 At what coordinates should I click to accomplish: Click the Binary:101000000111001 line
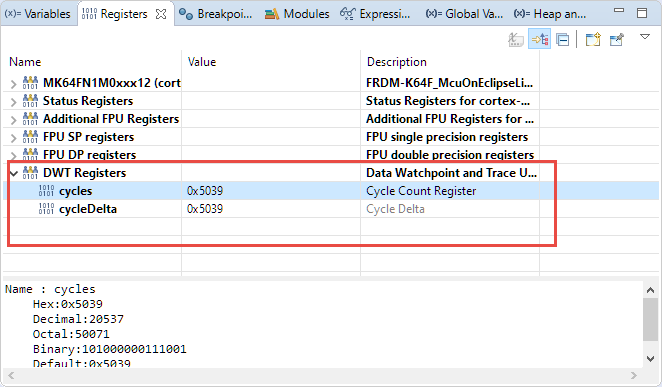(109, 349)
